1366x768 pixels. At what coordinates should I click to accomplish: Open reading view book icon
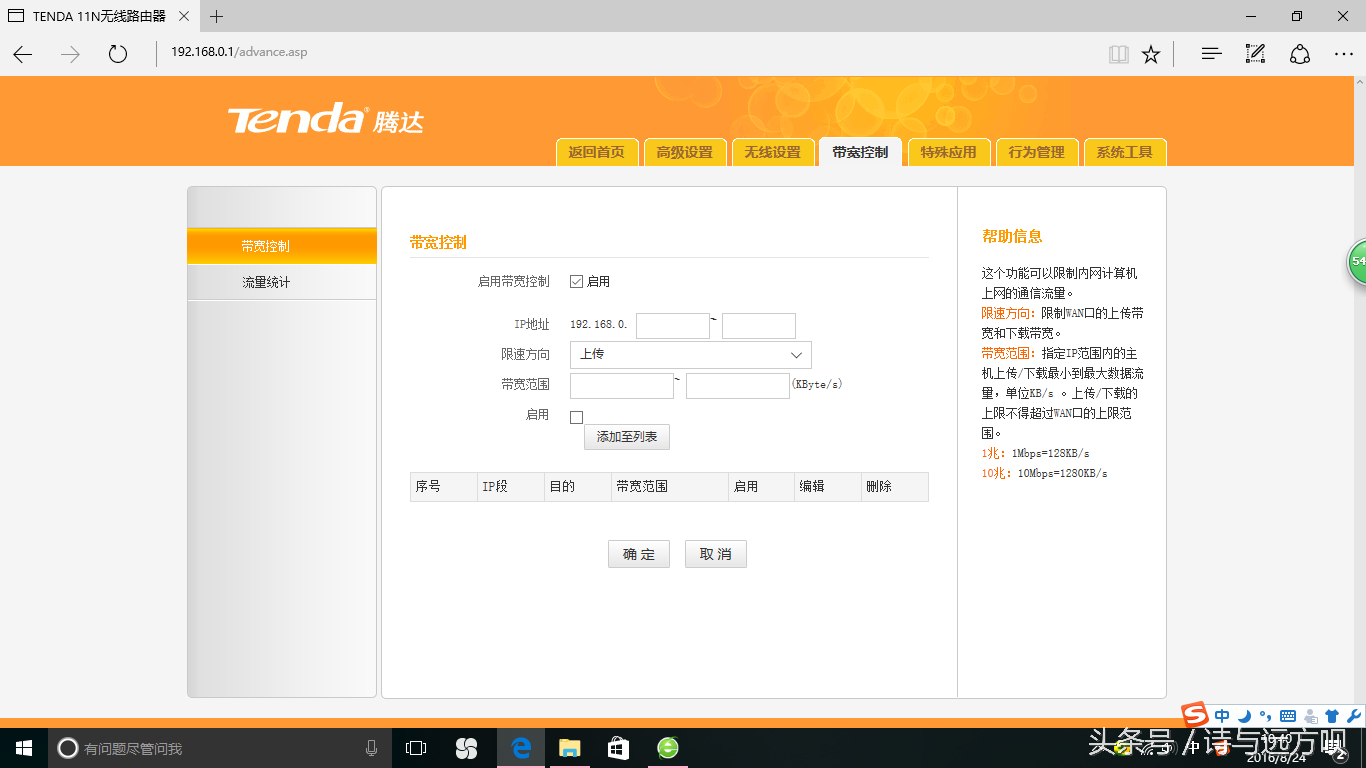click(x=1119, y=54)
